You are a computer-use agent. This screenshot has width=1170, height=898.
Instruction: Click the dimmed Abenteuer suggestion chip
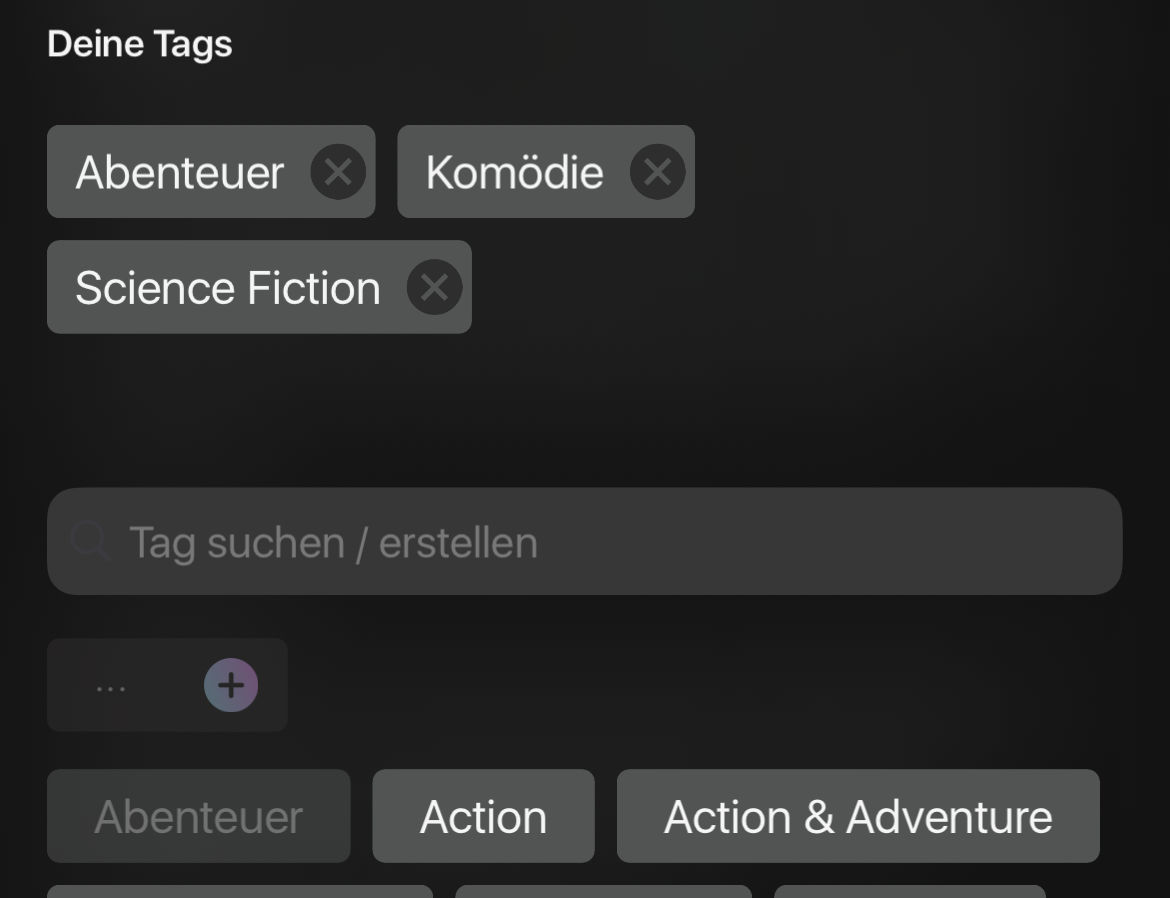point(198,816)
